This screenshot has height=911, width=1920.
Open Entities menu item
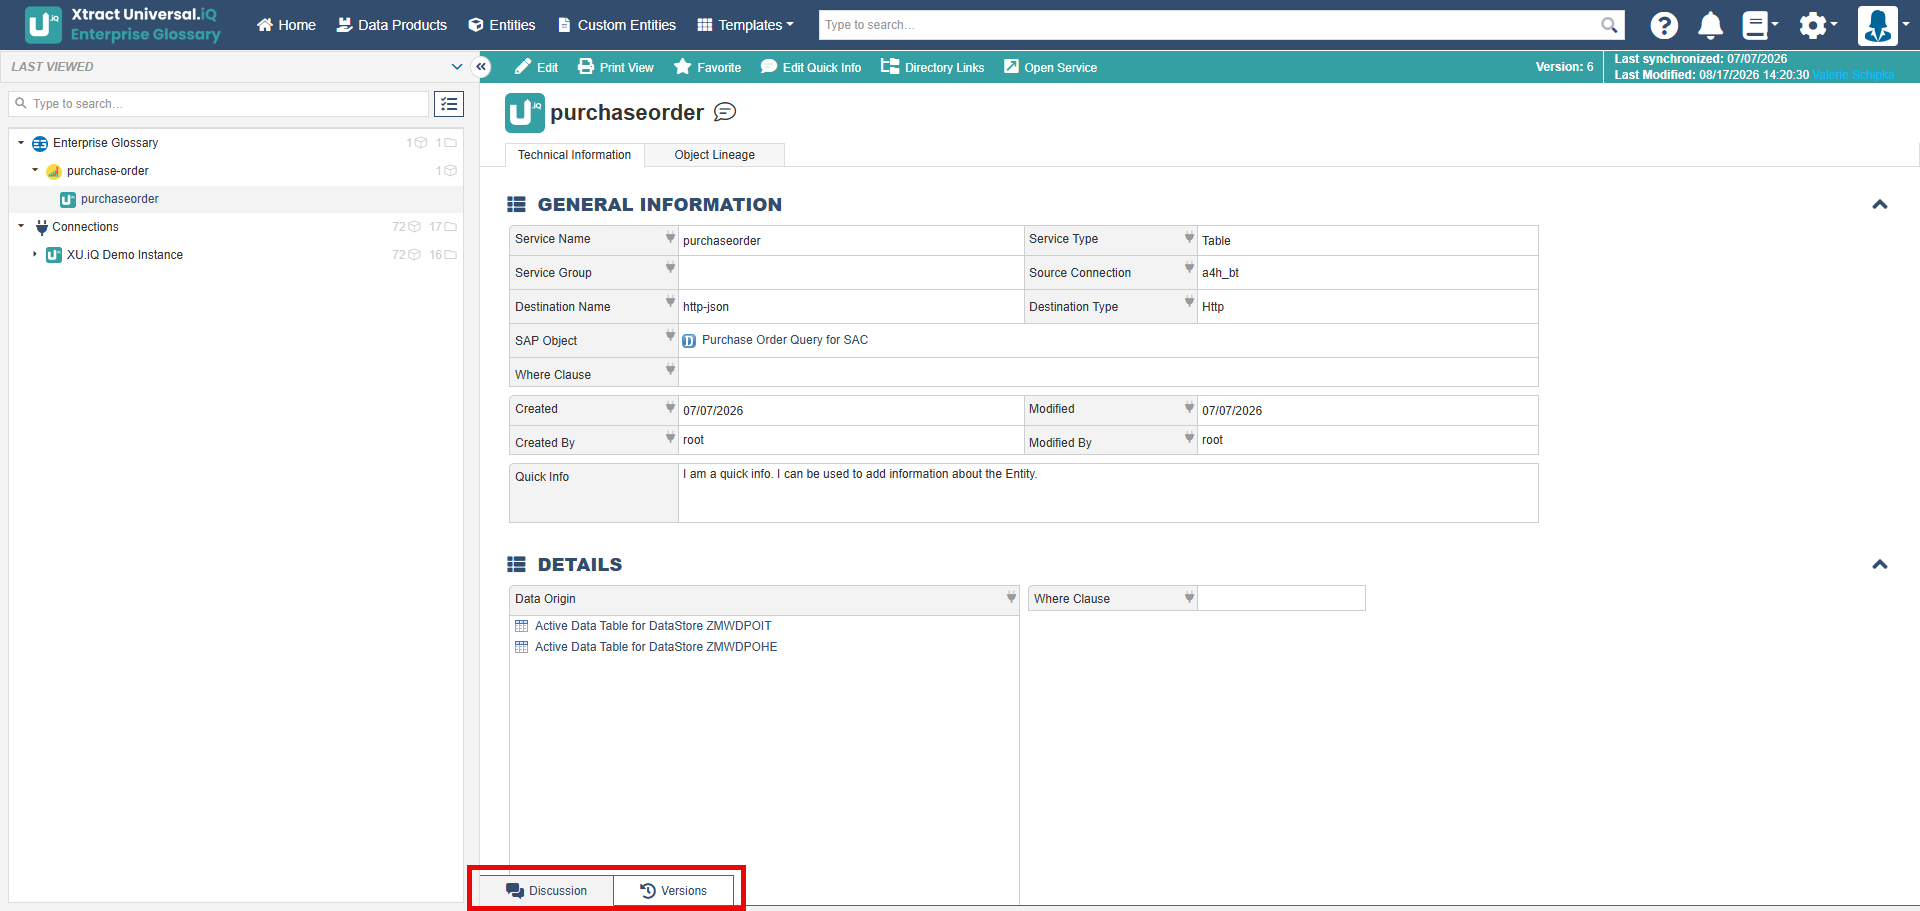[x=502, y=25]
